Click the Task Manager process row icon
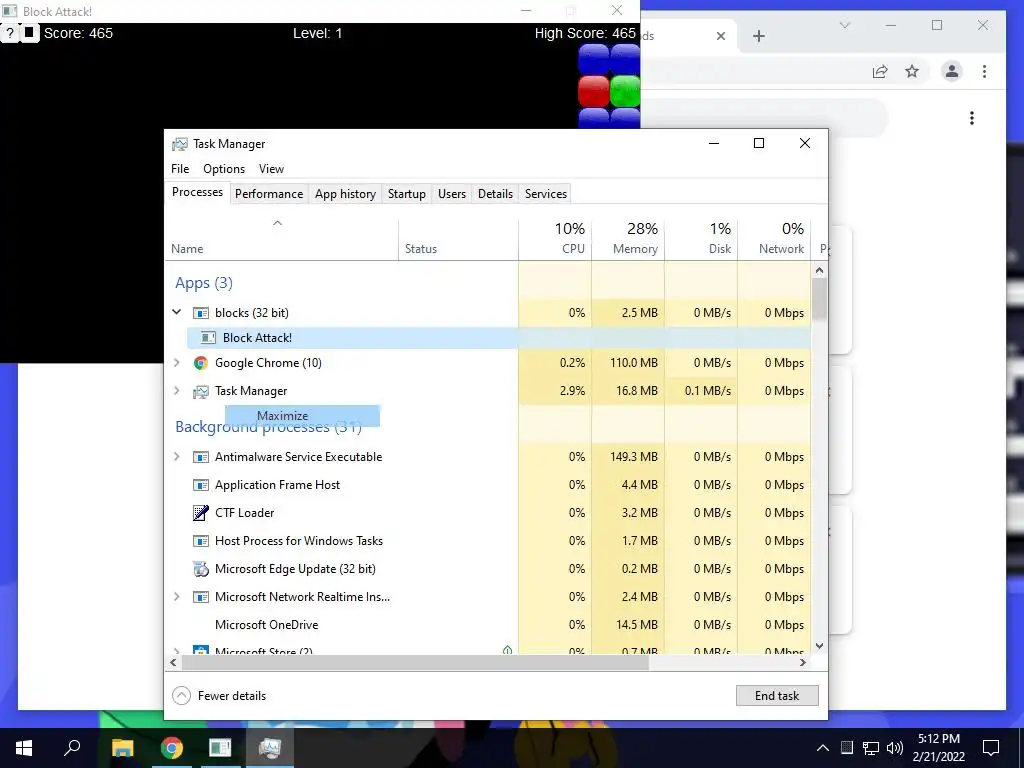1024x768 pixels. 201,391
